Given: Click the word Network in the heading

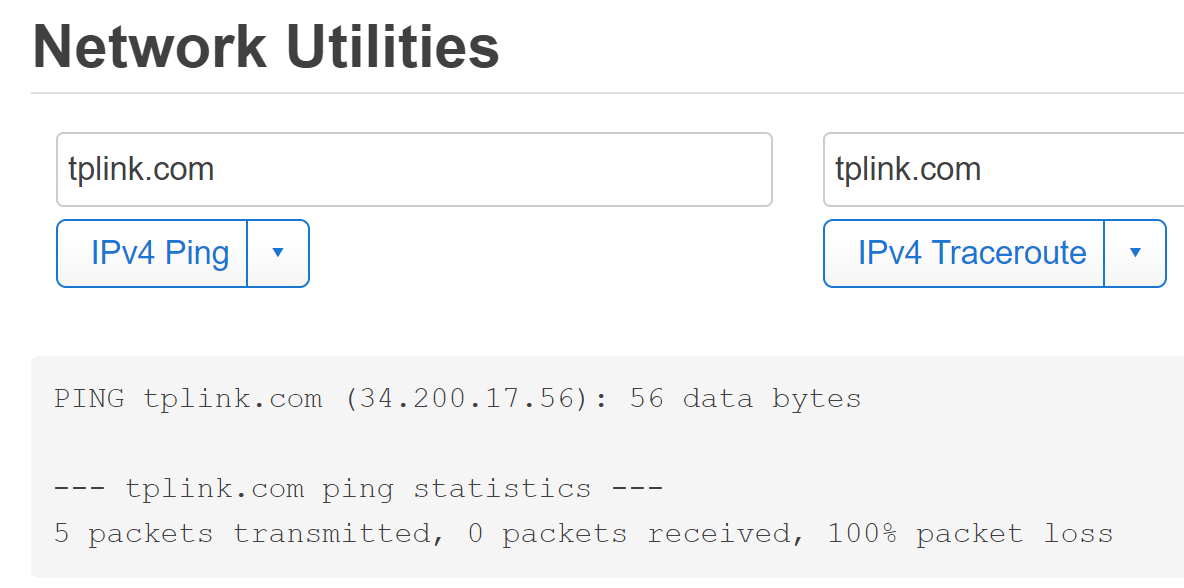Looking at the screenshot, I should coord(150,47).
